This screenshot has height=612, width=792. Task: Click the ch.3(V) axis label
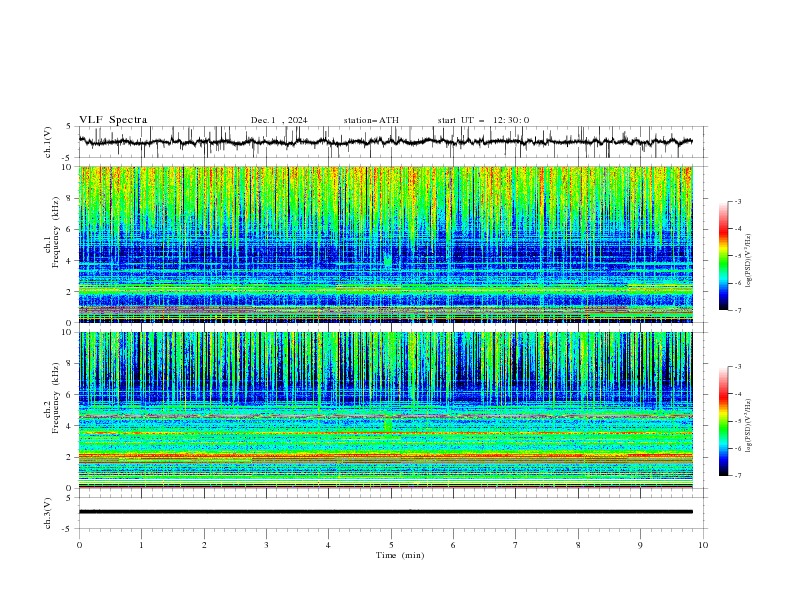[48, 513]
